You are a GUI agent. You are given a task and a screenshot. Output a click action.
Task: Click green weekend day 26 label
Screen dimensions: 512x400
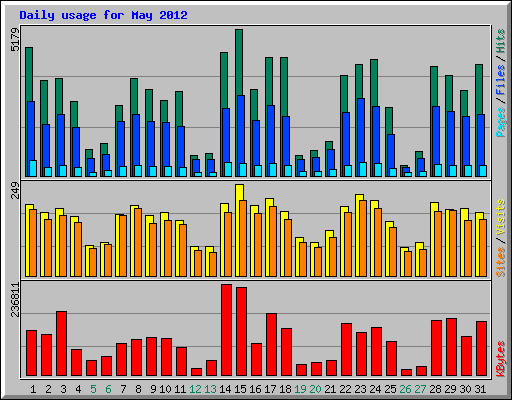pyautogui.click(x=405, y=389)
